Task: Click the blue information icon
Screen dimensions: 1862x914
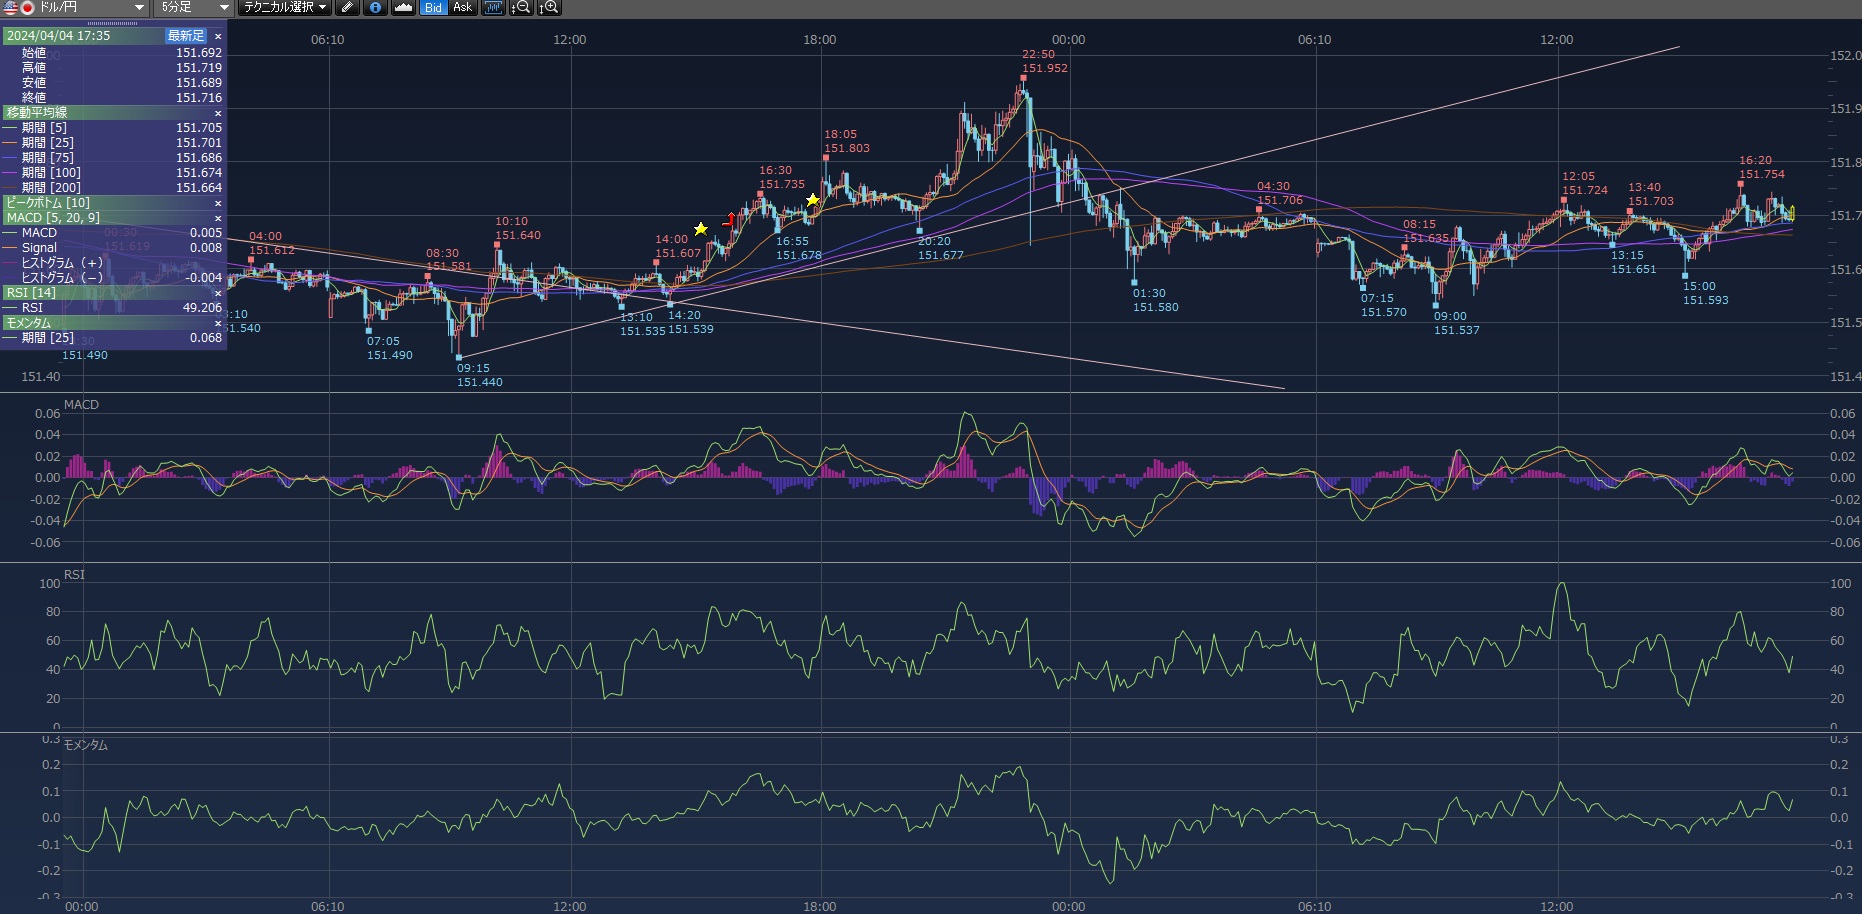Action: pyautogui.click(x=375, y=8)
